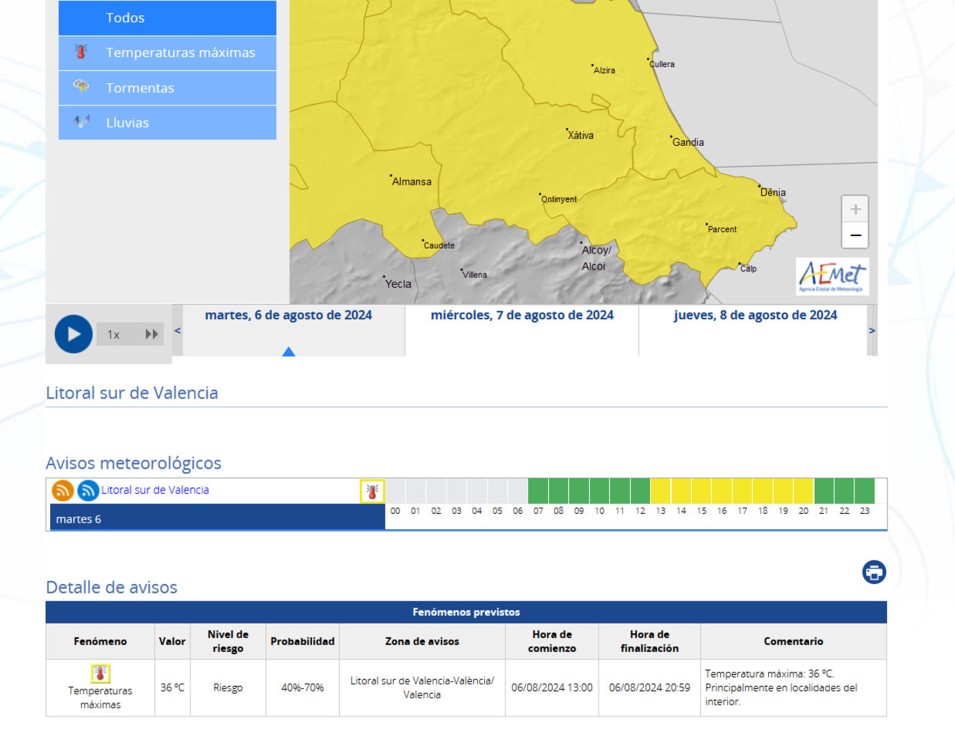
Task: Click the Hora de comienzo column header
Action: pos(552,641)
